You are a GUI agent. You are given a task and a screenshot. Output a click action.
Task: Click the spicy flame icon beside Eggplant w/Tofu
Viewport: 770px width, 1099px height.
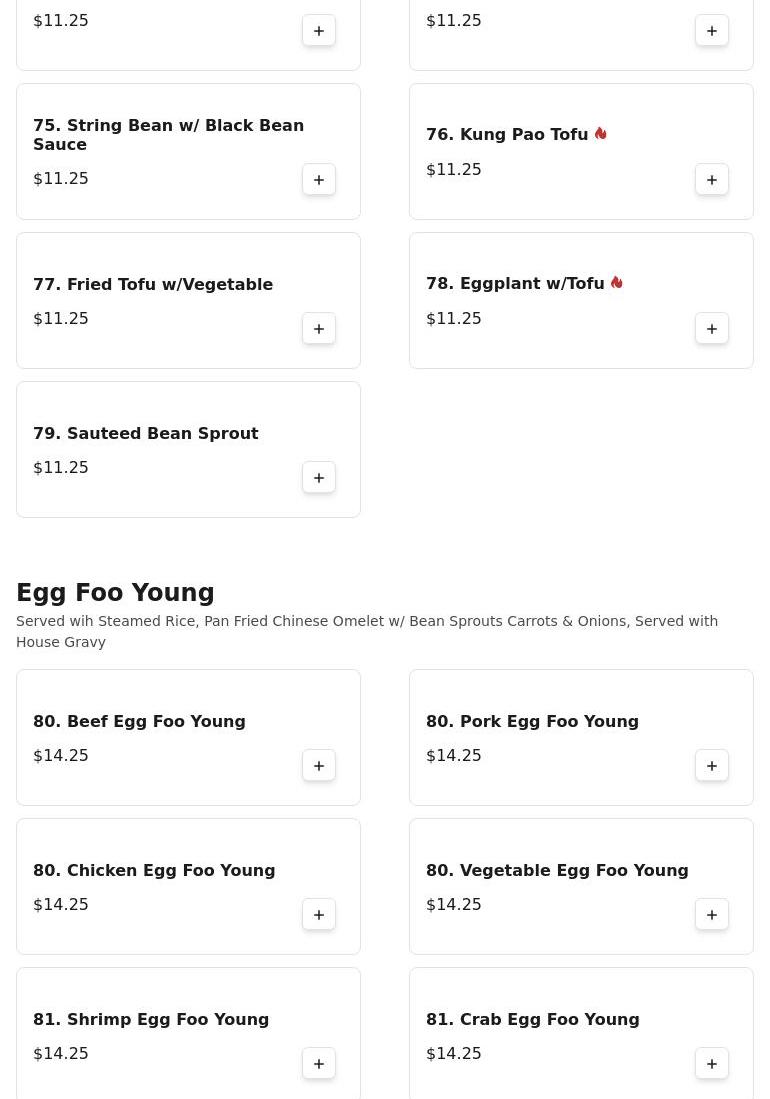pos(616,282)
